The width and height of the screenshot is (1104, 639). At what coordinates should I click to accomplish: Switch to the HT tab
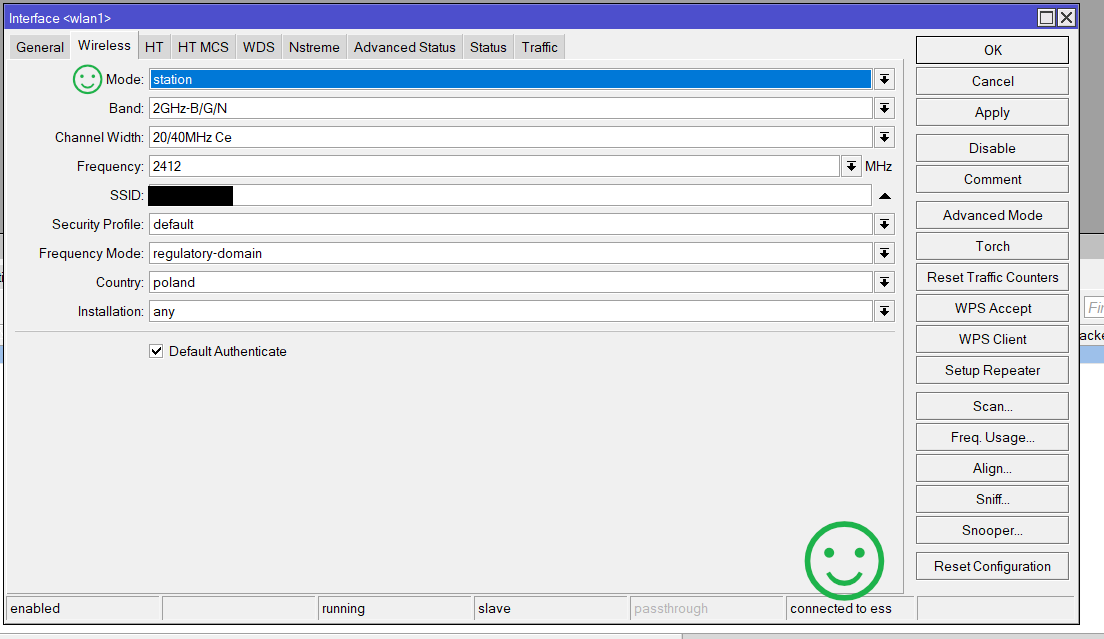[x=154, y=47]
